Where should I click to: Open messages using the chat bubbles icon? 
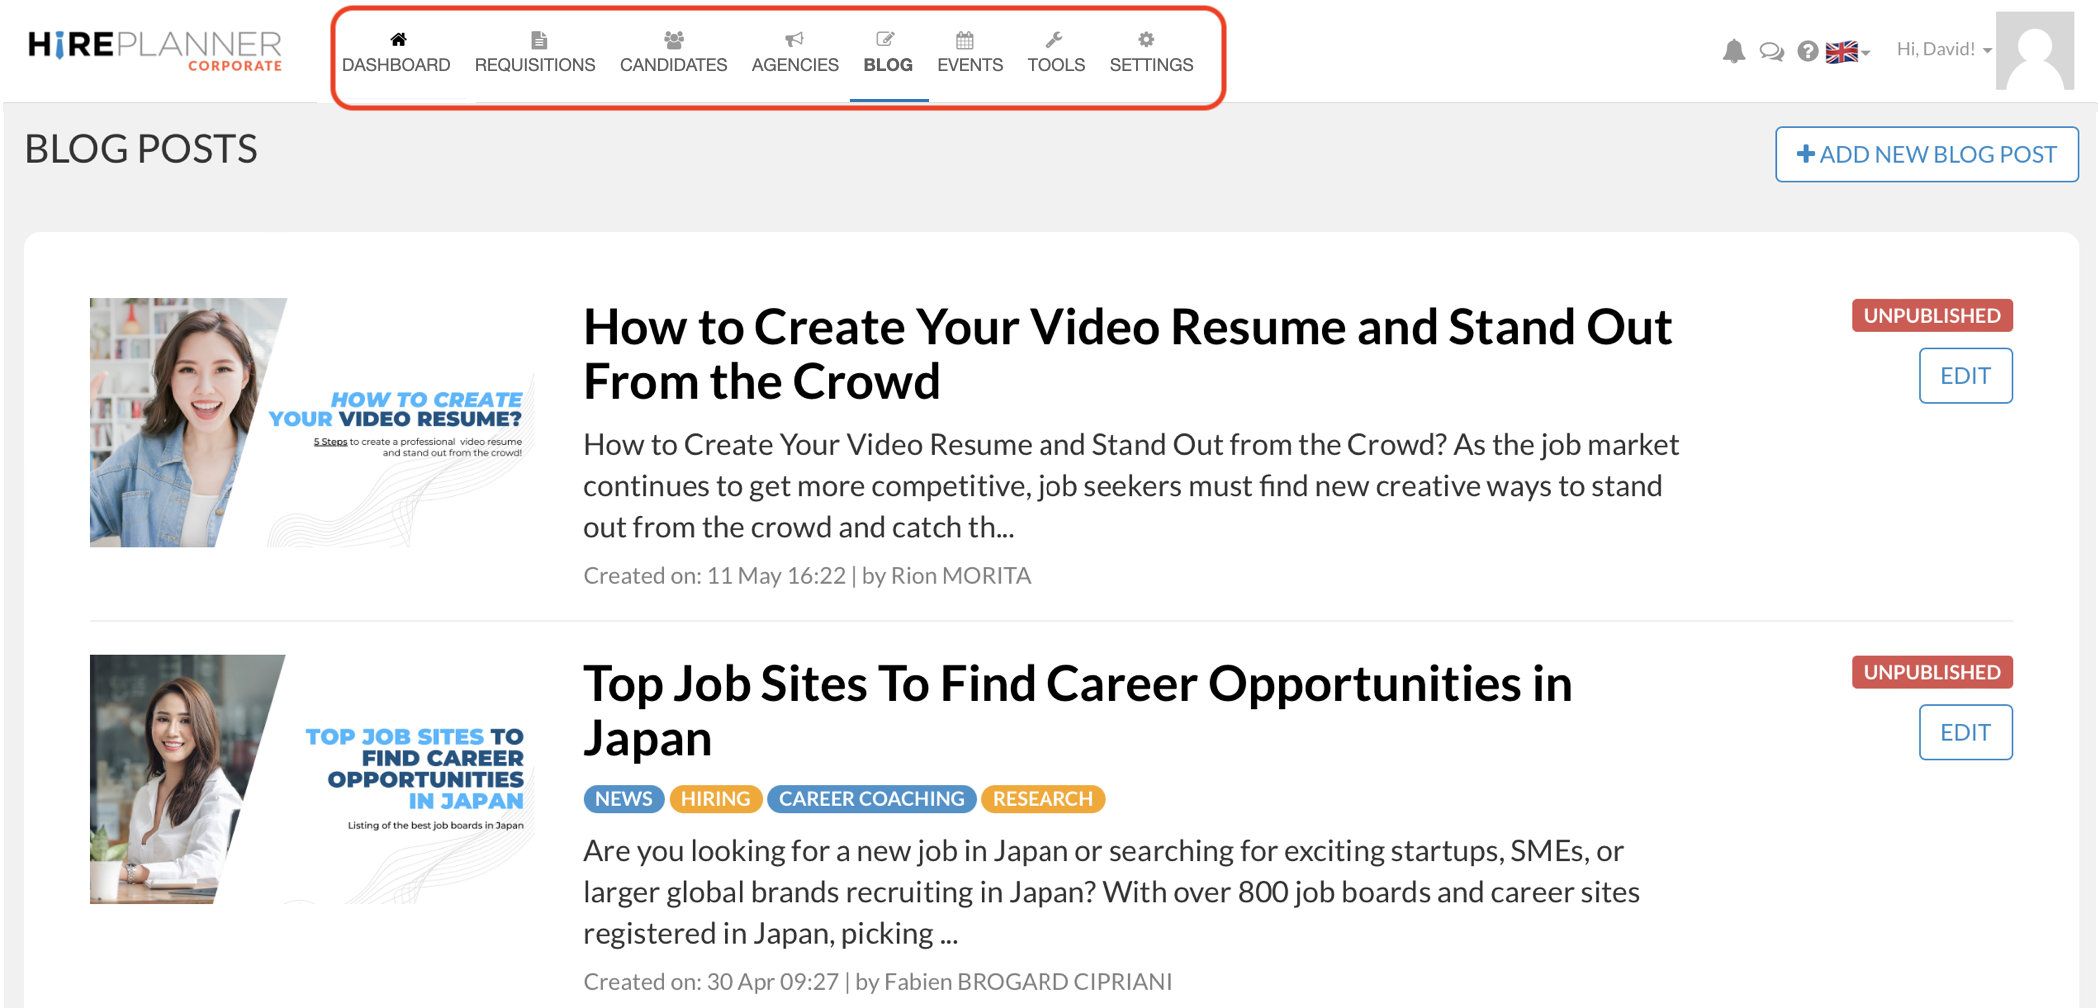1770,50
